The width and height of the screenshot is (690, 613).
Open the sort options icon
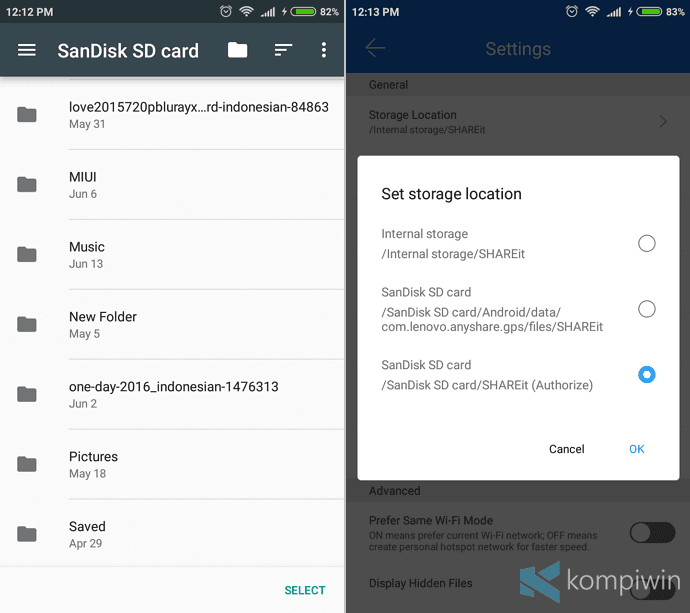(283, 50)
